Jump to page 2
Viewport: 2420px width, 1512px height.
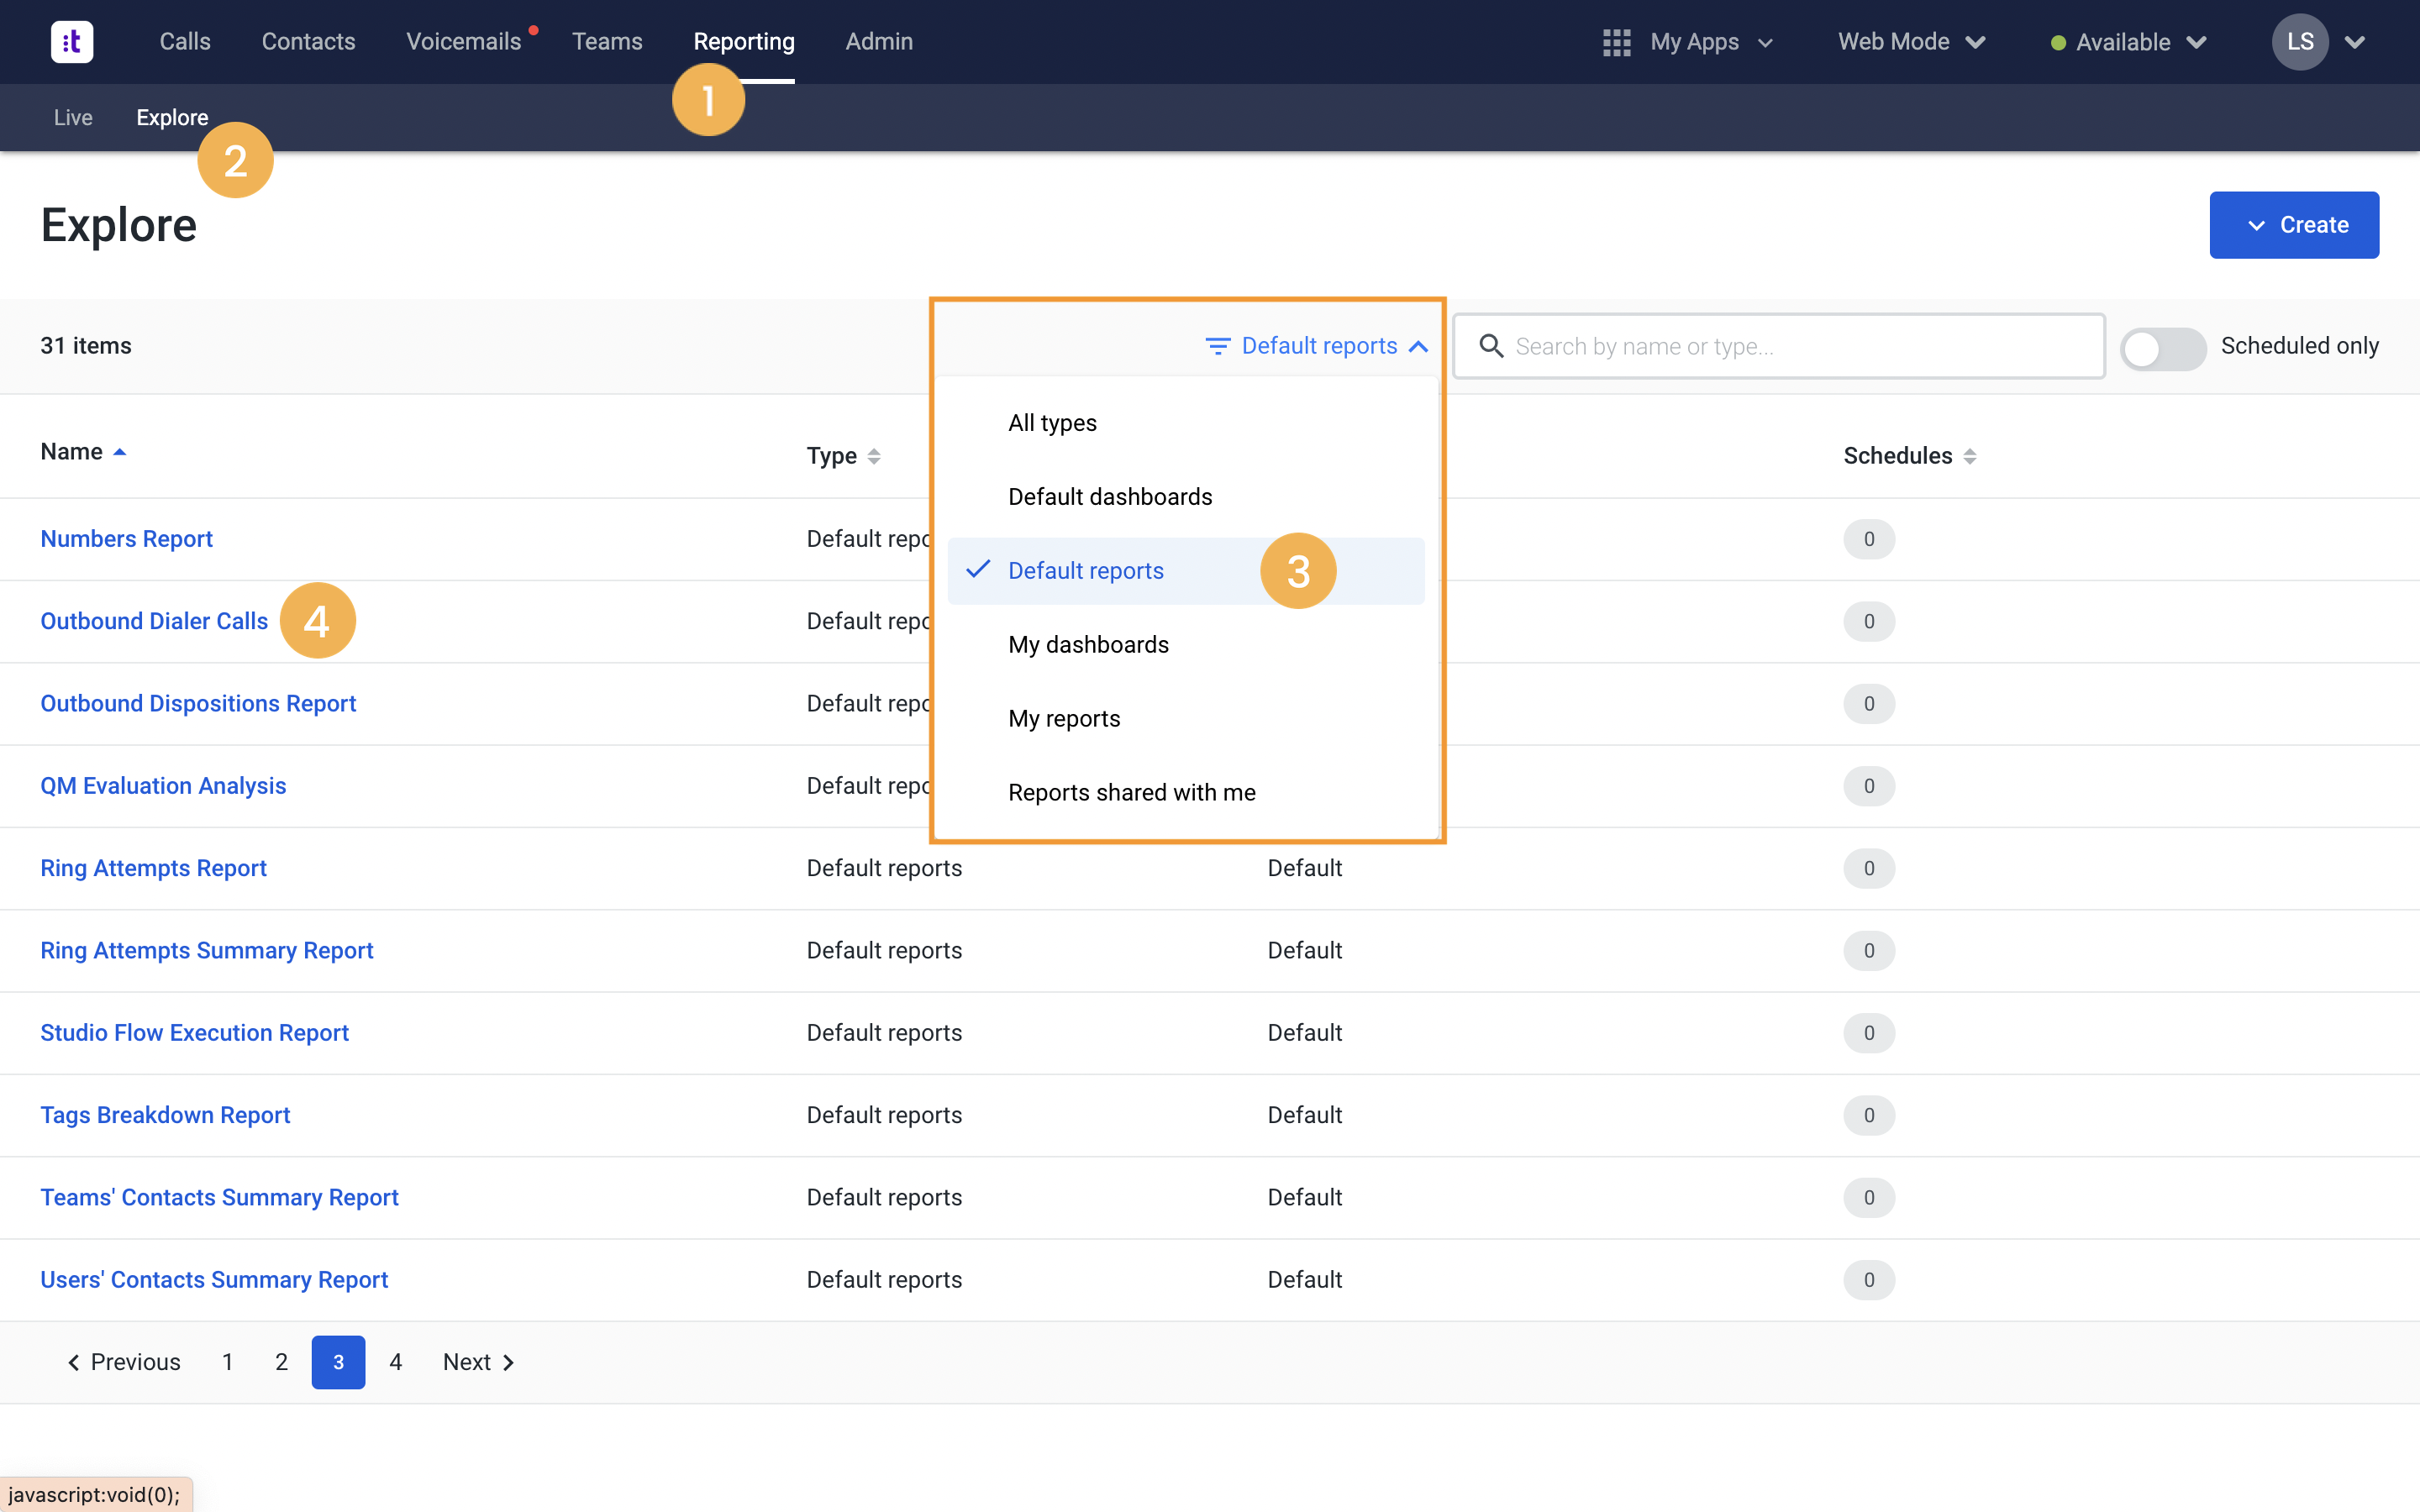[x=282, y=1362]
